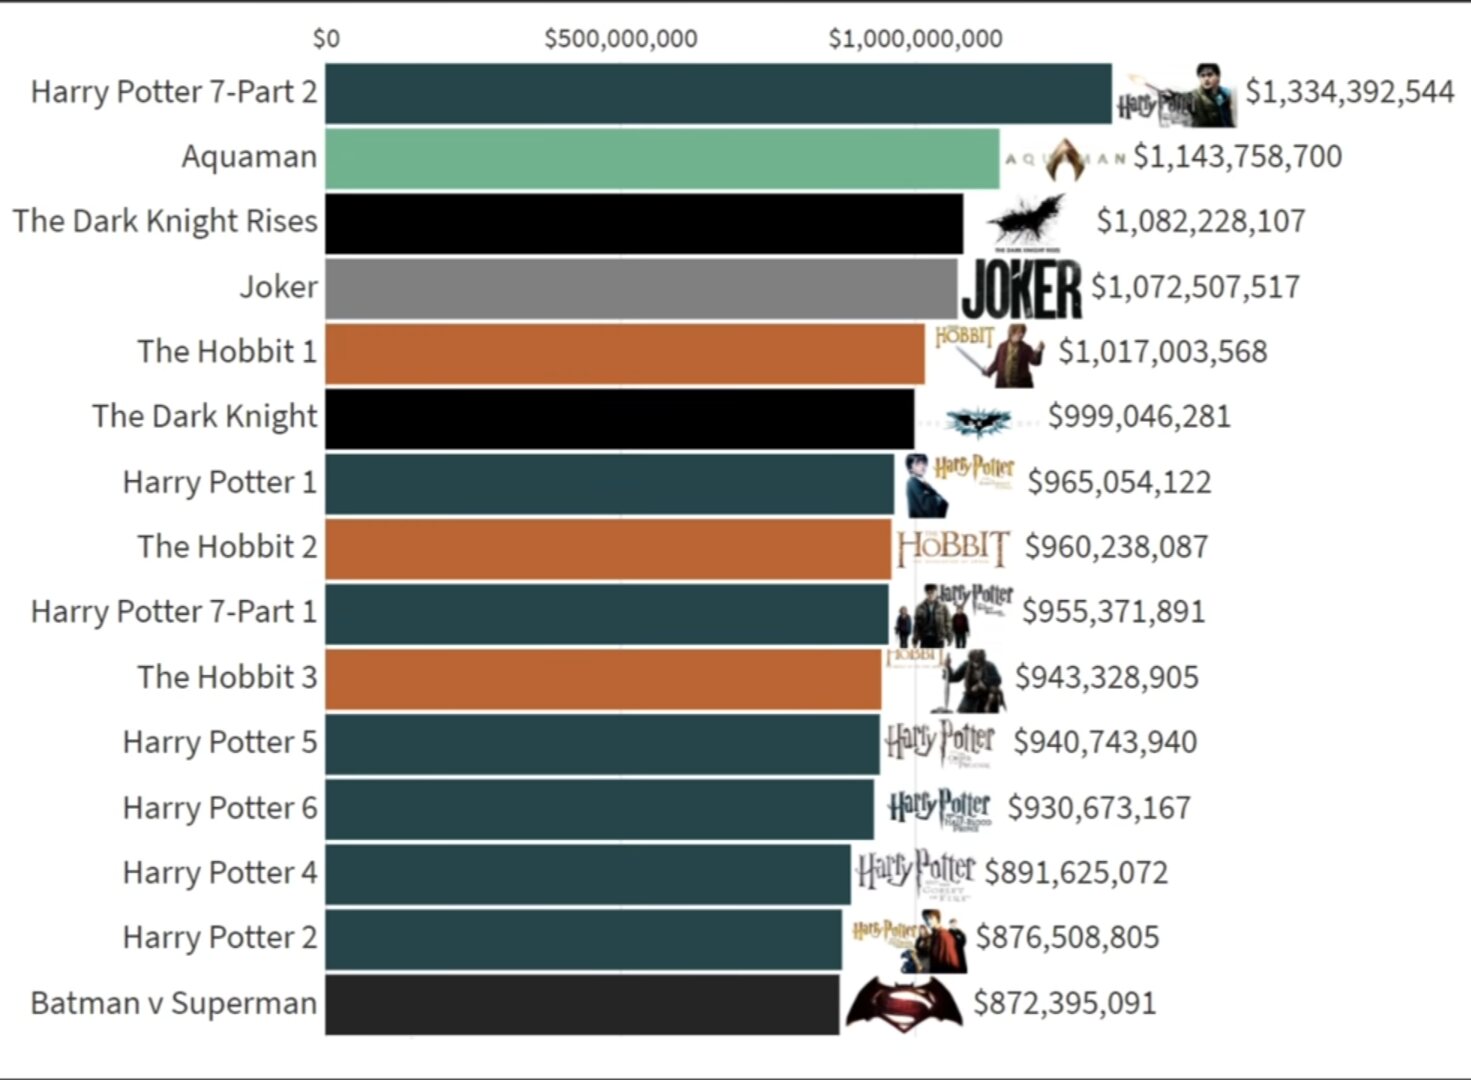This screenshot has height=1080, width=1471.
Task: Click the Aquaman logo icon
Action: [x=1064, y=159]
